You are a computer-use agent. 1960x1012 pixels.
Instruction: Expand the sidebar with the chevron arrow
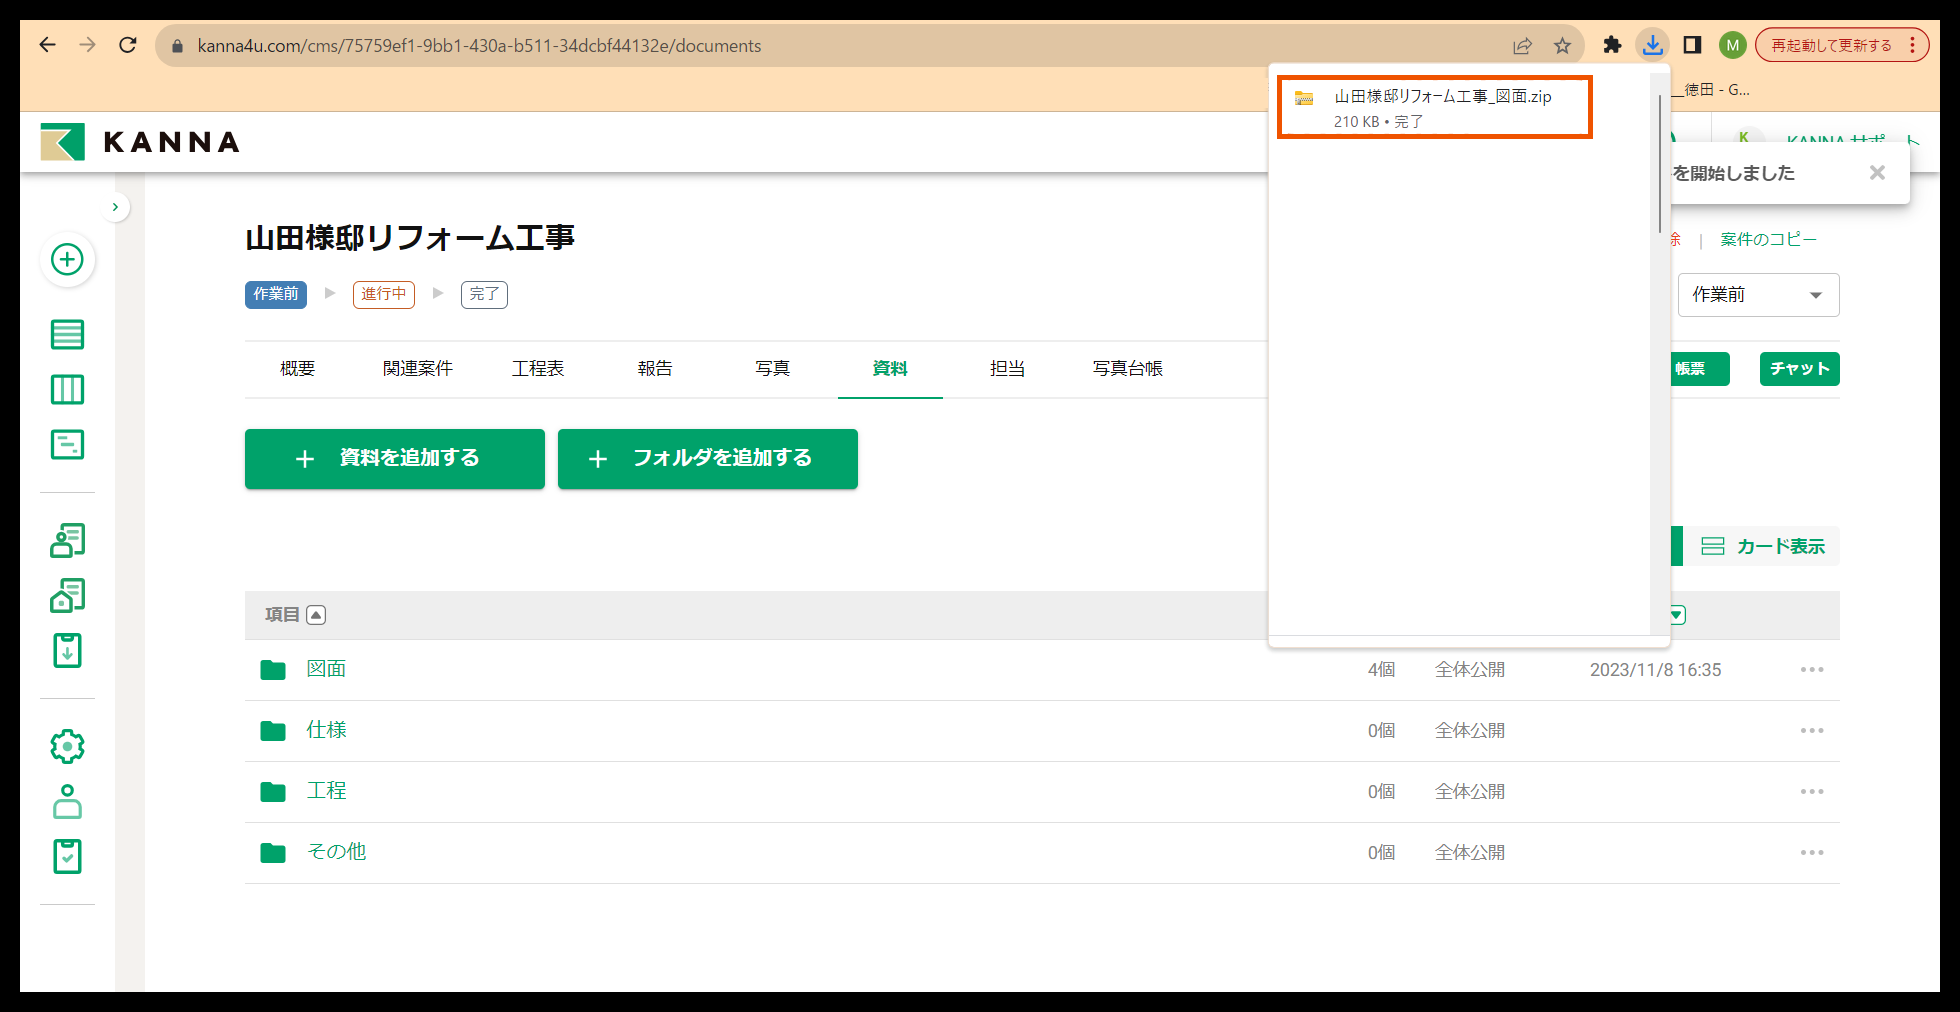(x=116, y=206)
